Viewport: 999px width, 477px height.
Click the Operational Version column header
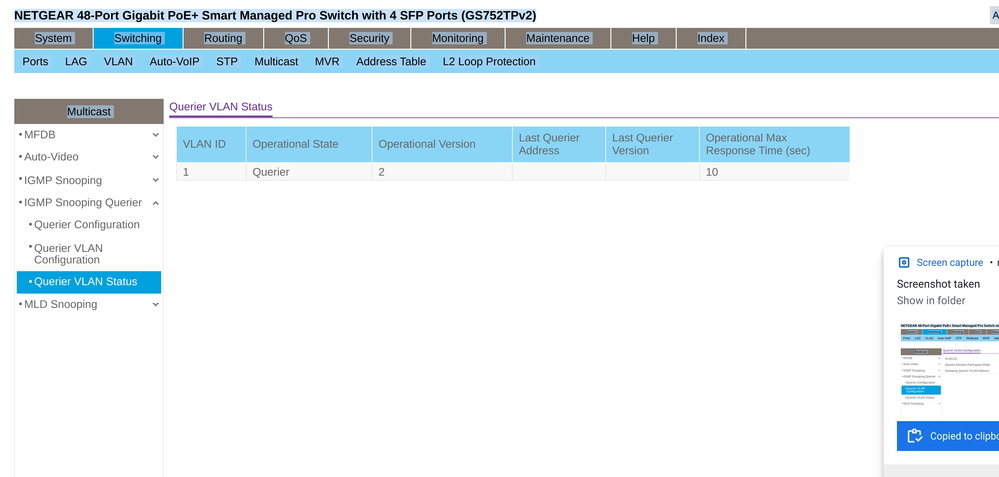(442, 145)
